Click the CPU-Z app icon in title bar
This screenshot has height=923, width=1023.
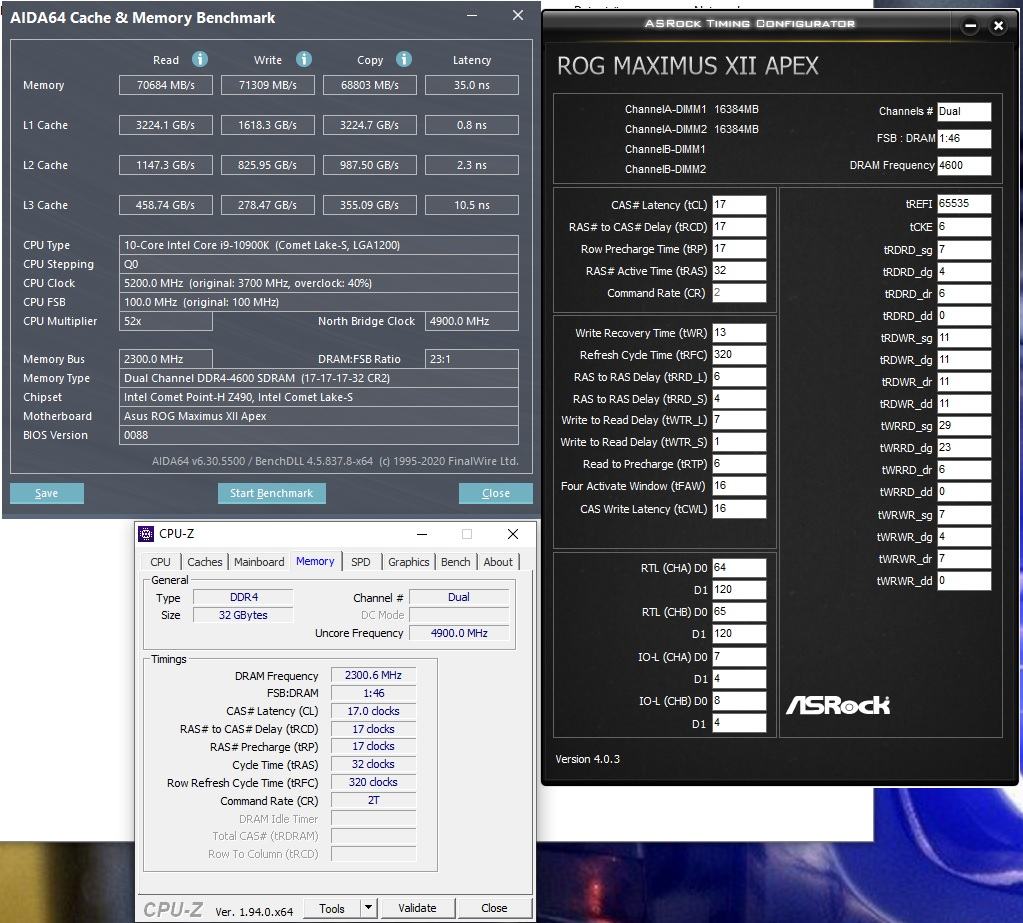pos(146,534)
